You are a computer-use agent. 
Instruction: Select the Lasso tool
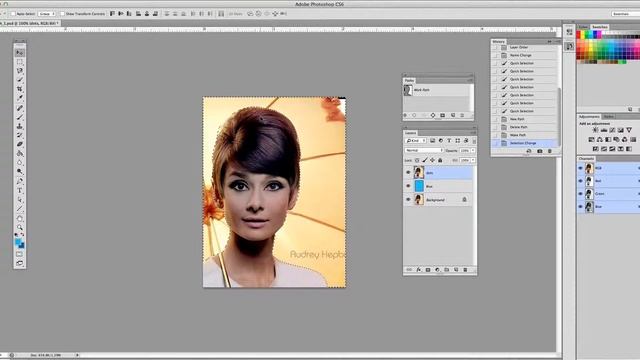click(20, 71)
